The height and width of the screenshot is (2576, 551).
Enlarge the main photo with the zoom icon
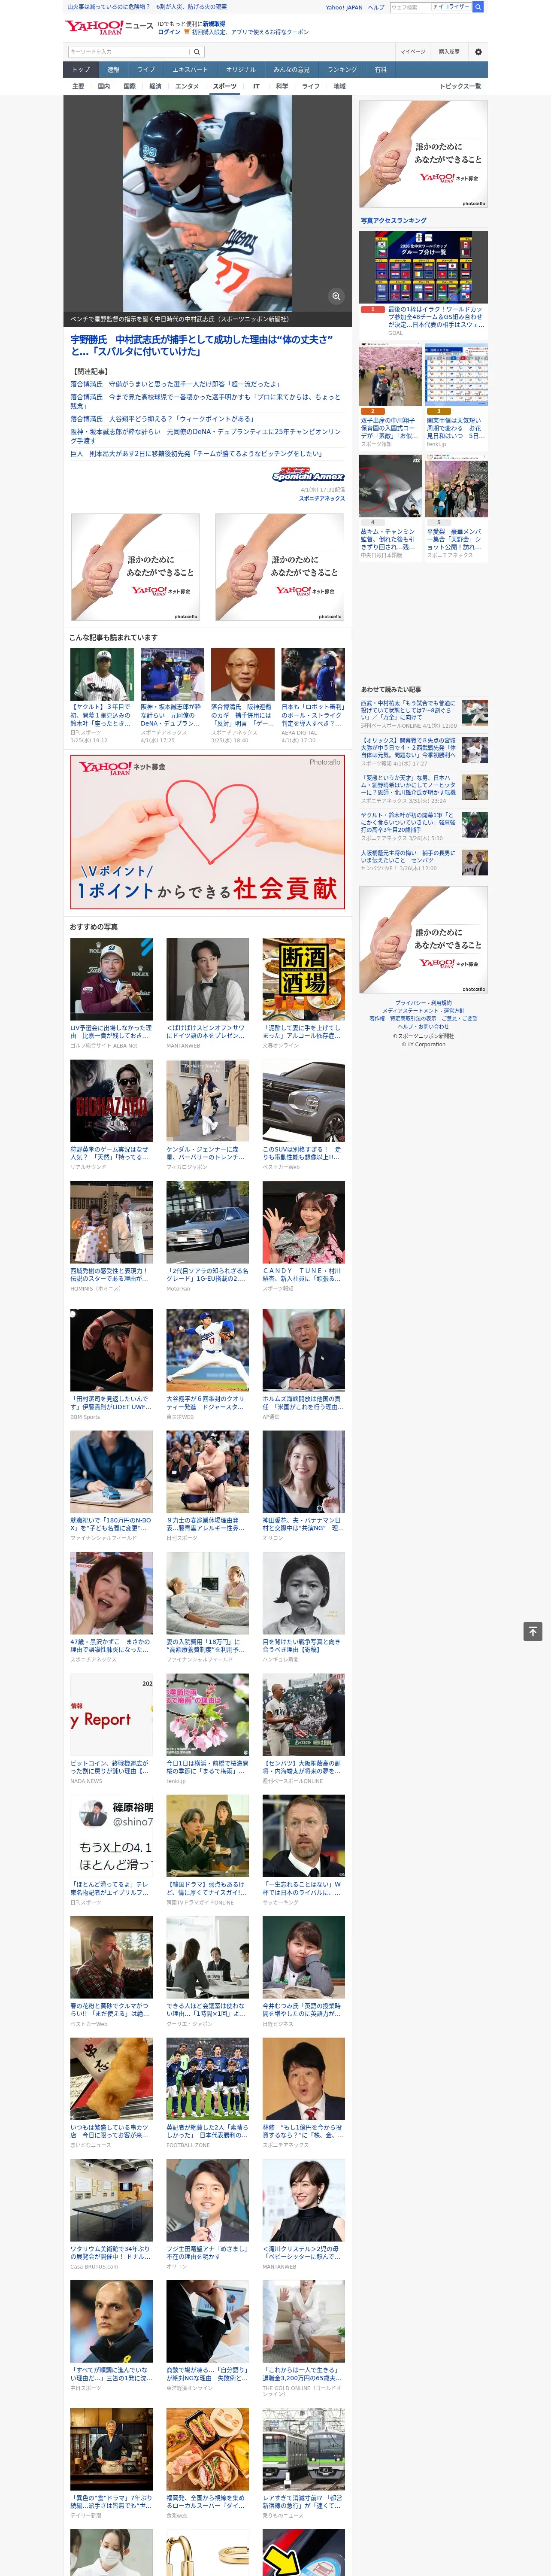[x=336, y=296]
